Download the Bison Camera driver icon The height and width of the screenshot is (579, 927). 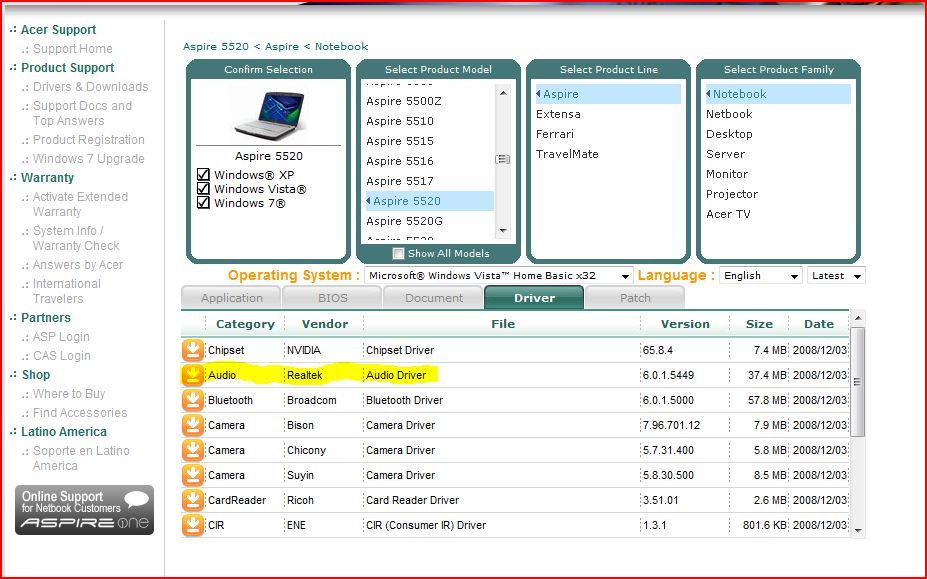click(x=192, y=425)
